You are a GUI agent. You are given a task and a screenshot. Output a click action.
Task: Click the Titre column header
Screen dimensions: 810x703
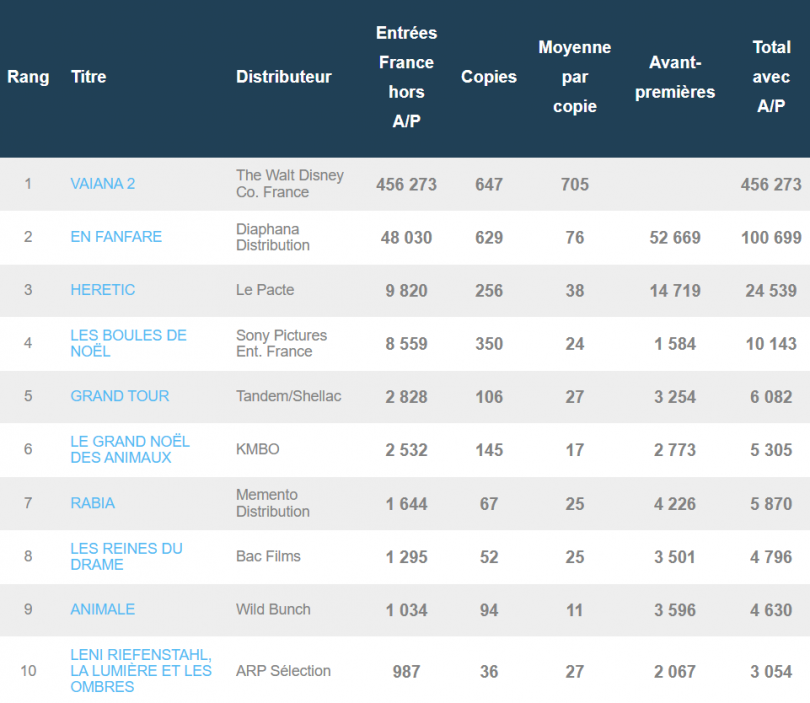coord(89,77)
